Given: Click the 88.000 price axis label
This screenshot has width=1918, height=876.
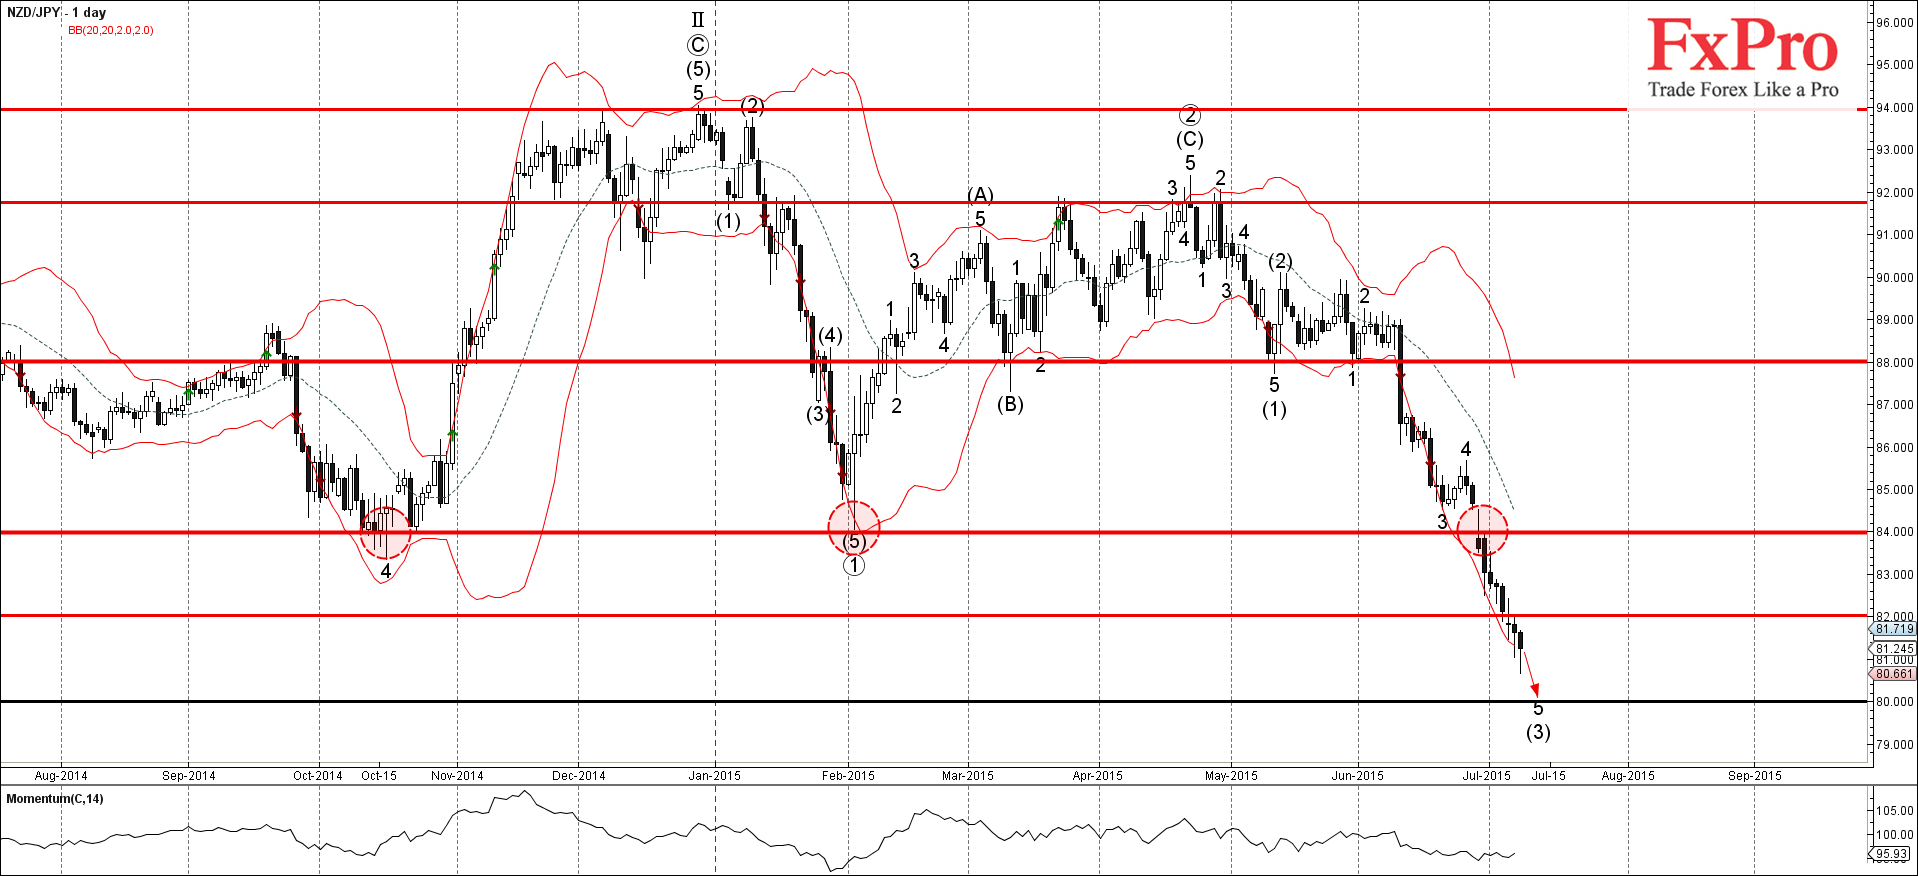Looking at the screenshot, I should tap(1895, 363).
